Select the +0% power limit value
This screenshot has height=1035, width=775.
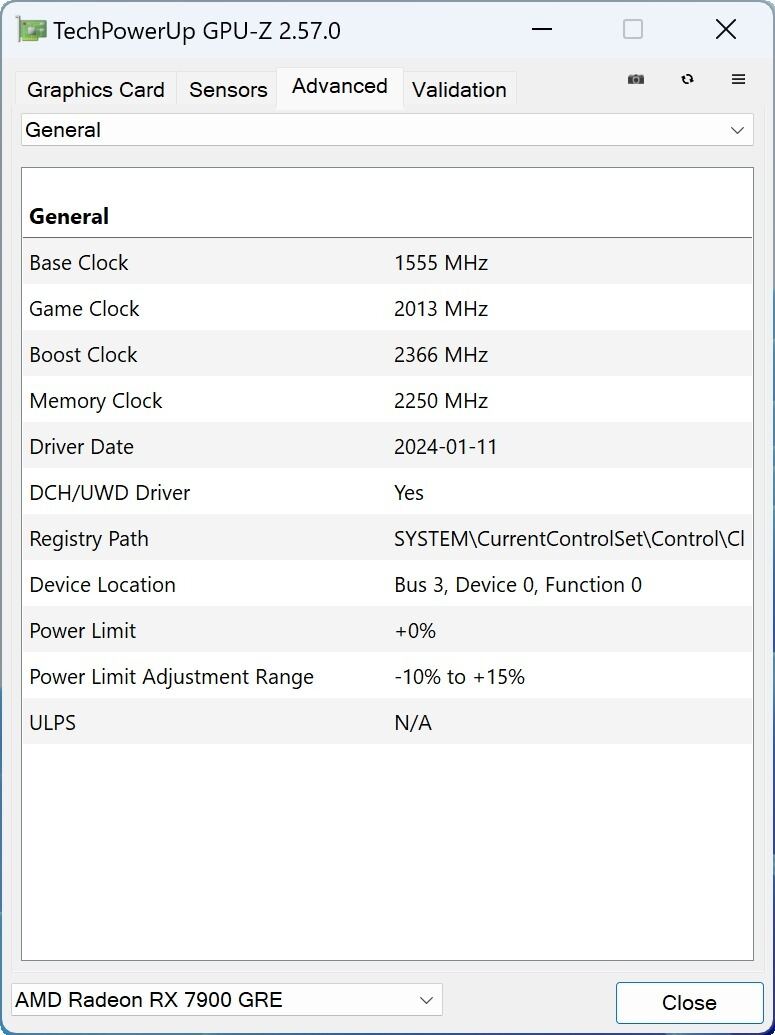(415, 631)
